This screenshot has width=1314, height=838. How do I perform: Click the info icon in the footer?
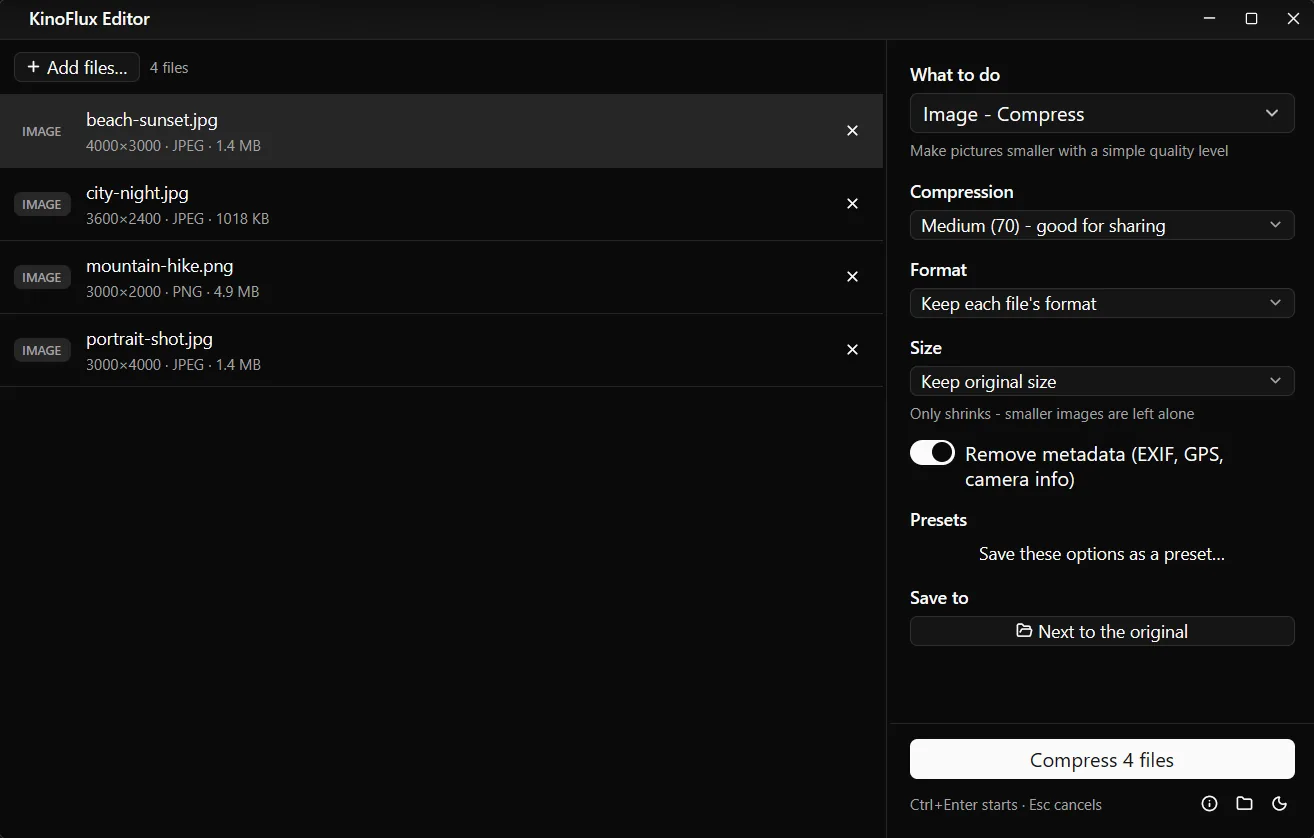1209,804
